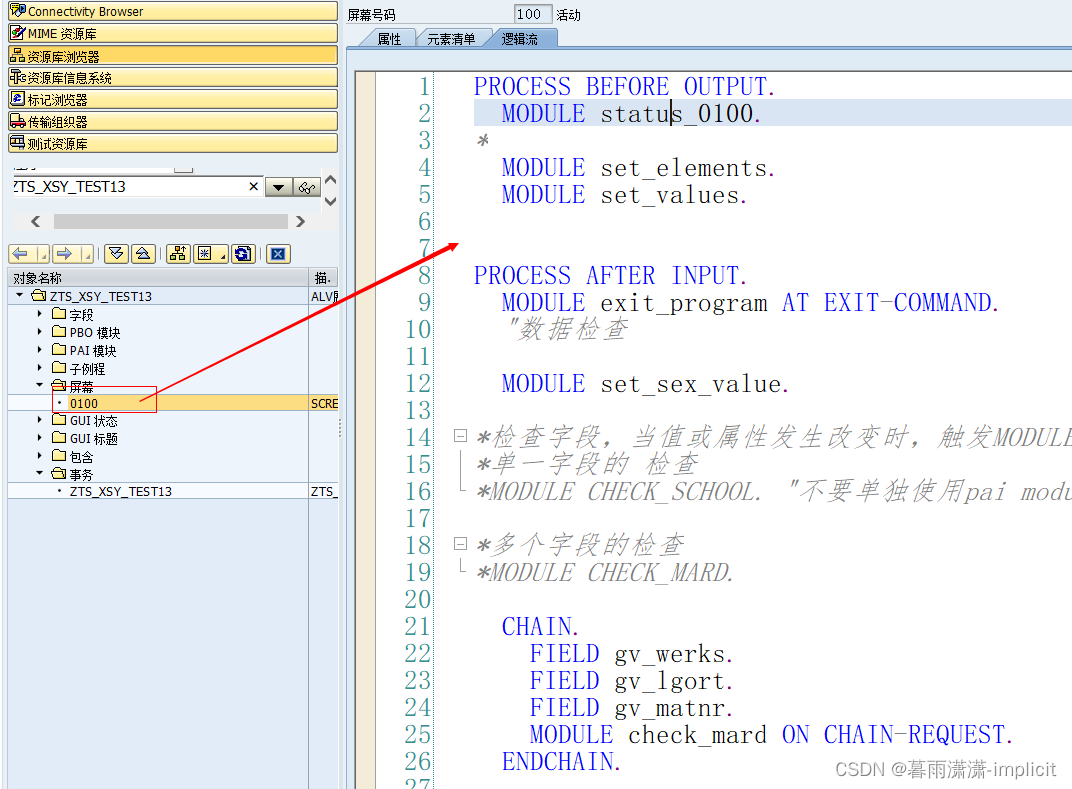Collapse the comment block at line 18

(461, 544)
